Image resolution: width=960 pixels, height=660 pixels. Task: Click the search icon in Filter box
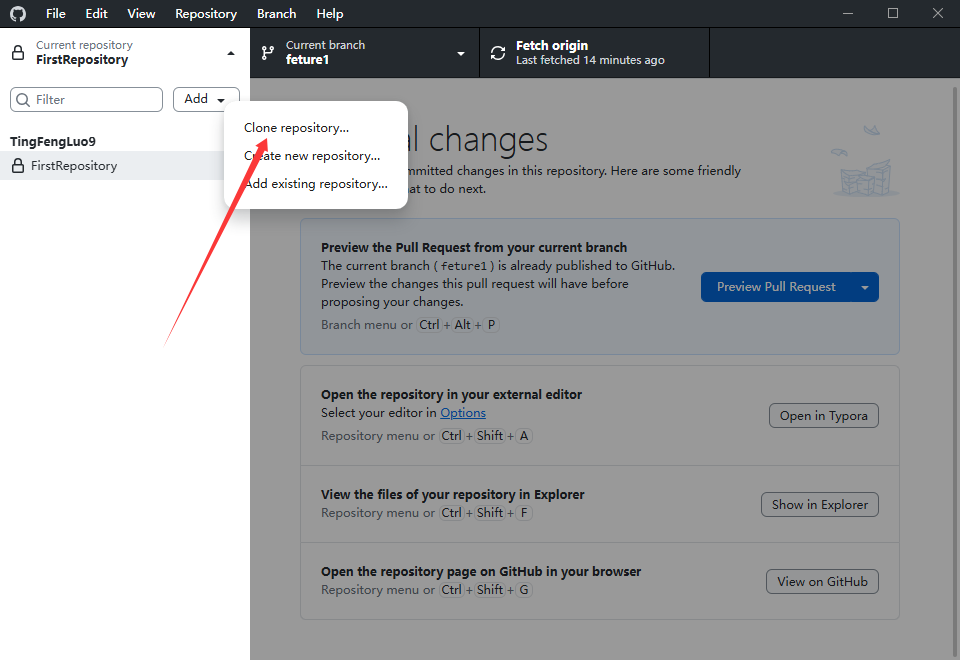(x=23, y=100)
